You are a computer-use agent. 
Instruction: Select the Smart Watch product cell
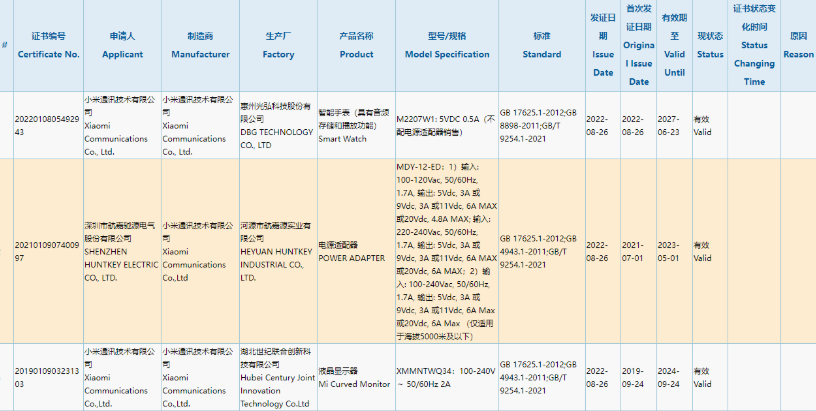point(356,125)
